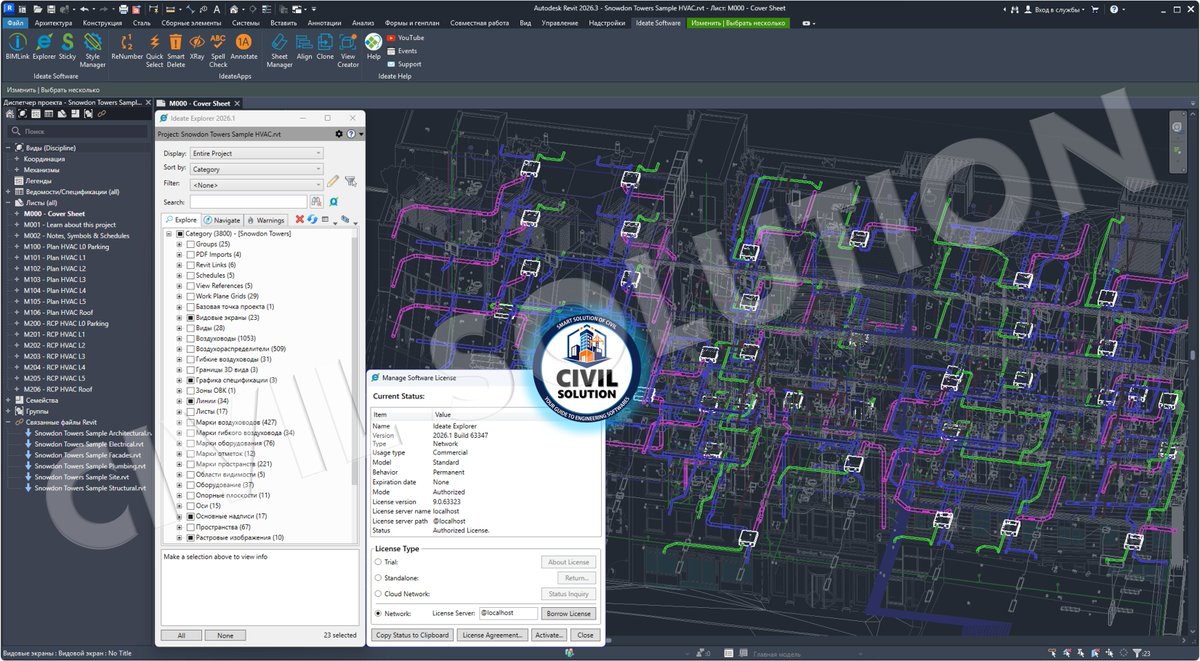The height and width of the screenshot is (661, 1200).
Task: Open Ideate Explorer from the ribbon
Action: (44, 47)
